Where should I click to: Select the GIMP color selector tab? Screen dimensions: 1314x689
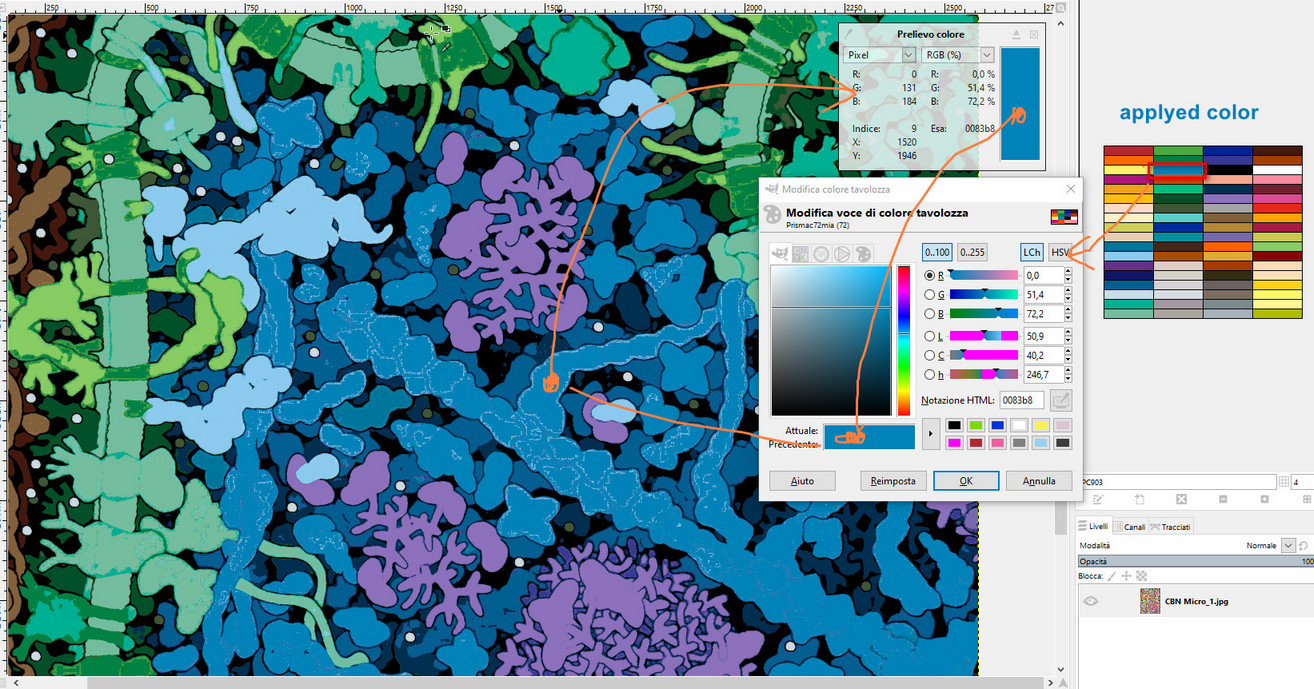pos(781,254)
